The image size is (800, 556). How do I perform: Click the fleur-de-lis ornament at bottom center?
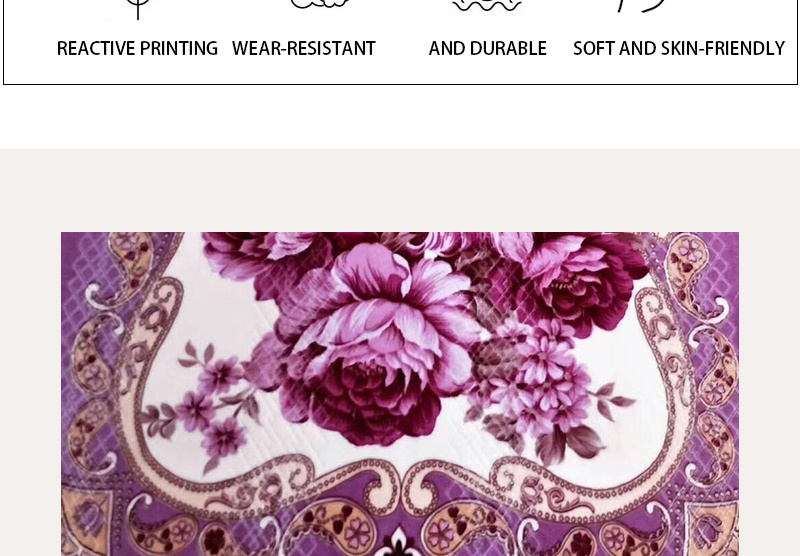(x=399, y=543)
